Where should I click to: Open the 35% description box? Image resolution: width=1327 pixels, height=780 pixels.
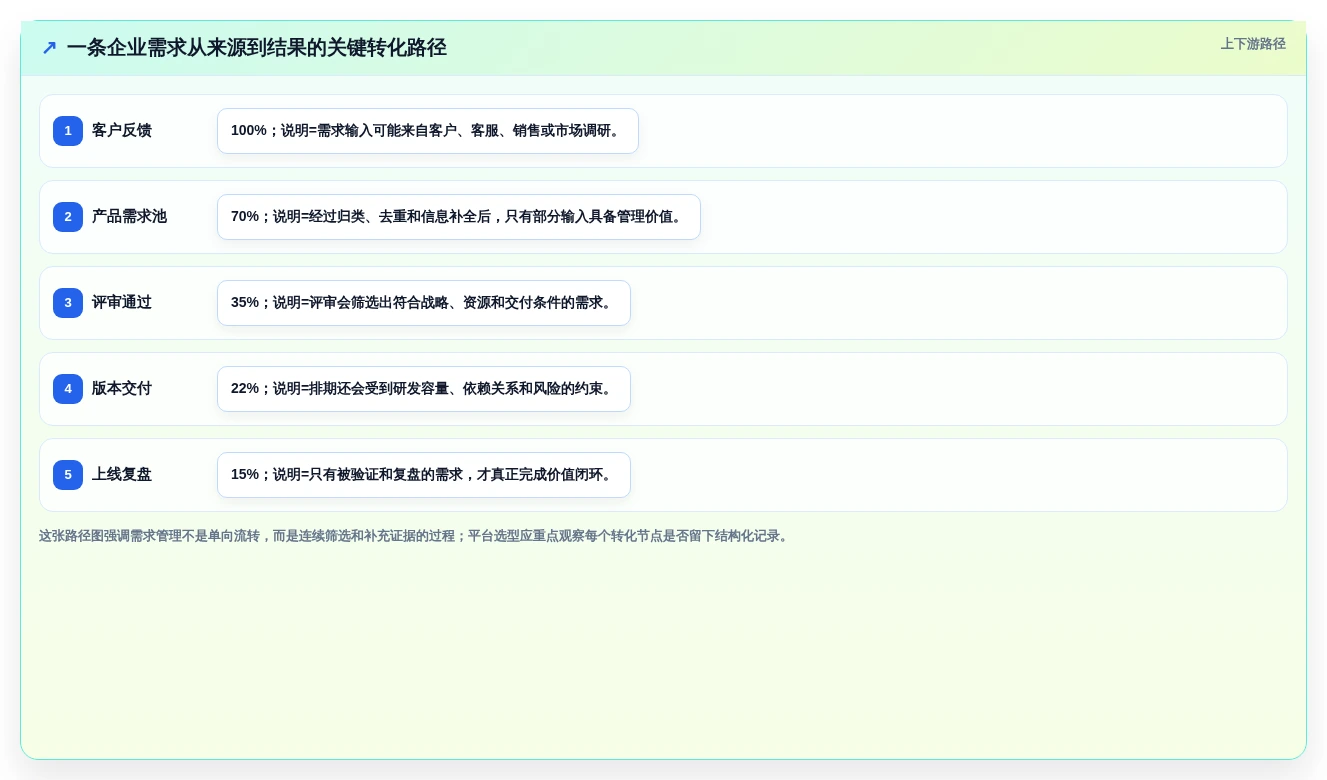(x=424, y=303)
